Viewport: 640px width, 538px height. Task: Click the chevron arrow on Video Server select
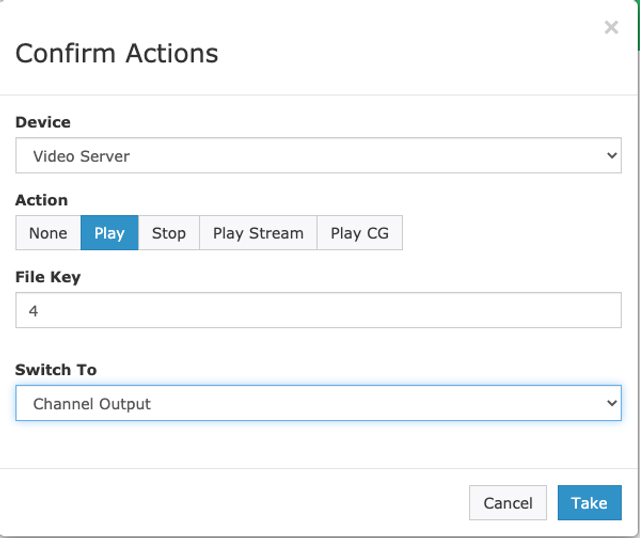(x=612, y=156)
